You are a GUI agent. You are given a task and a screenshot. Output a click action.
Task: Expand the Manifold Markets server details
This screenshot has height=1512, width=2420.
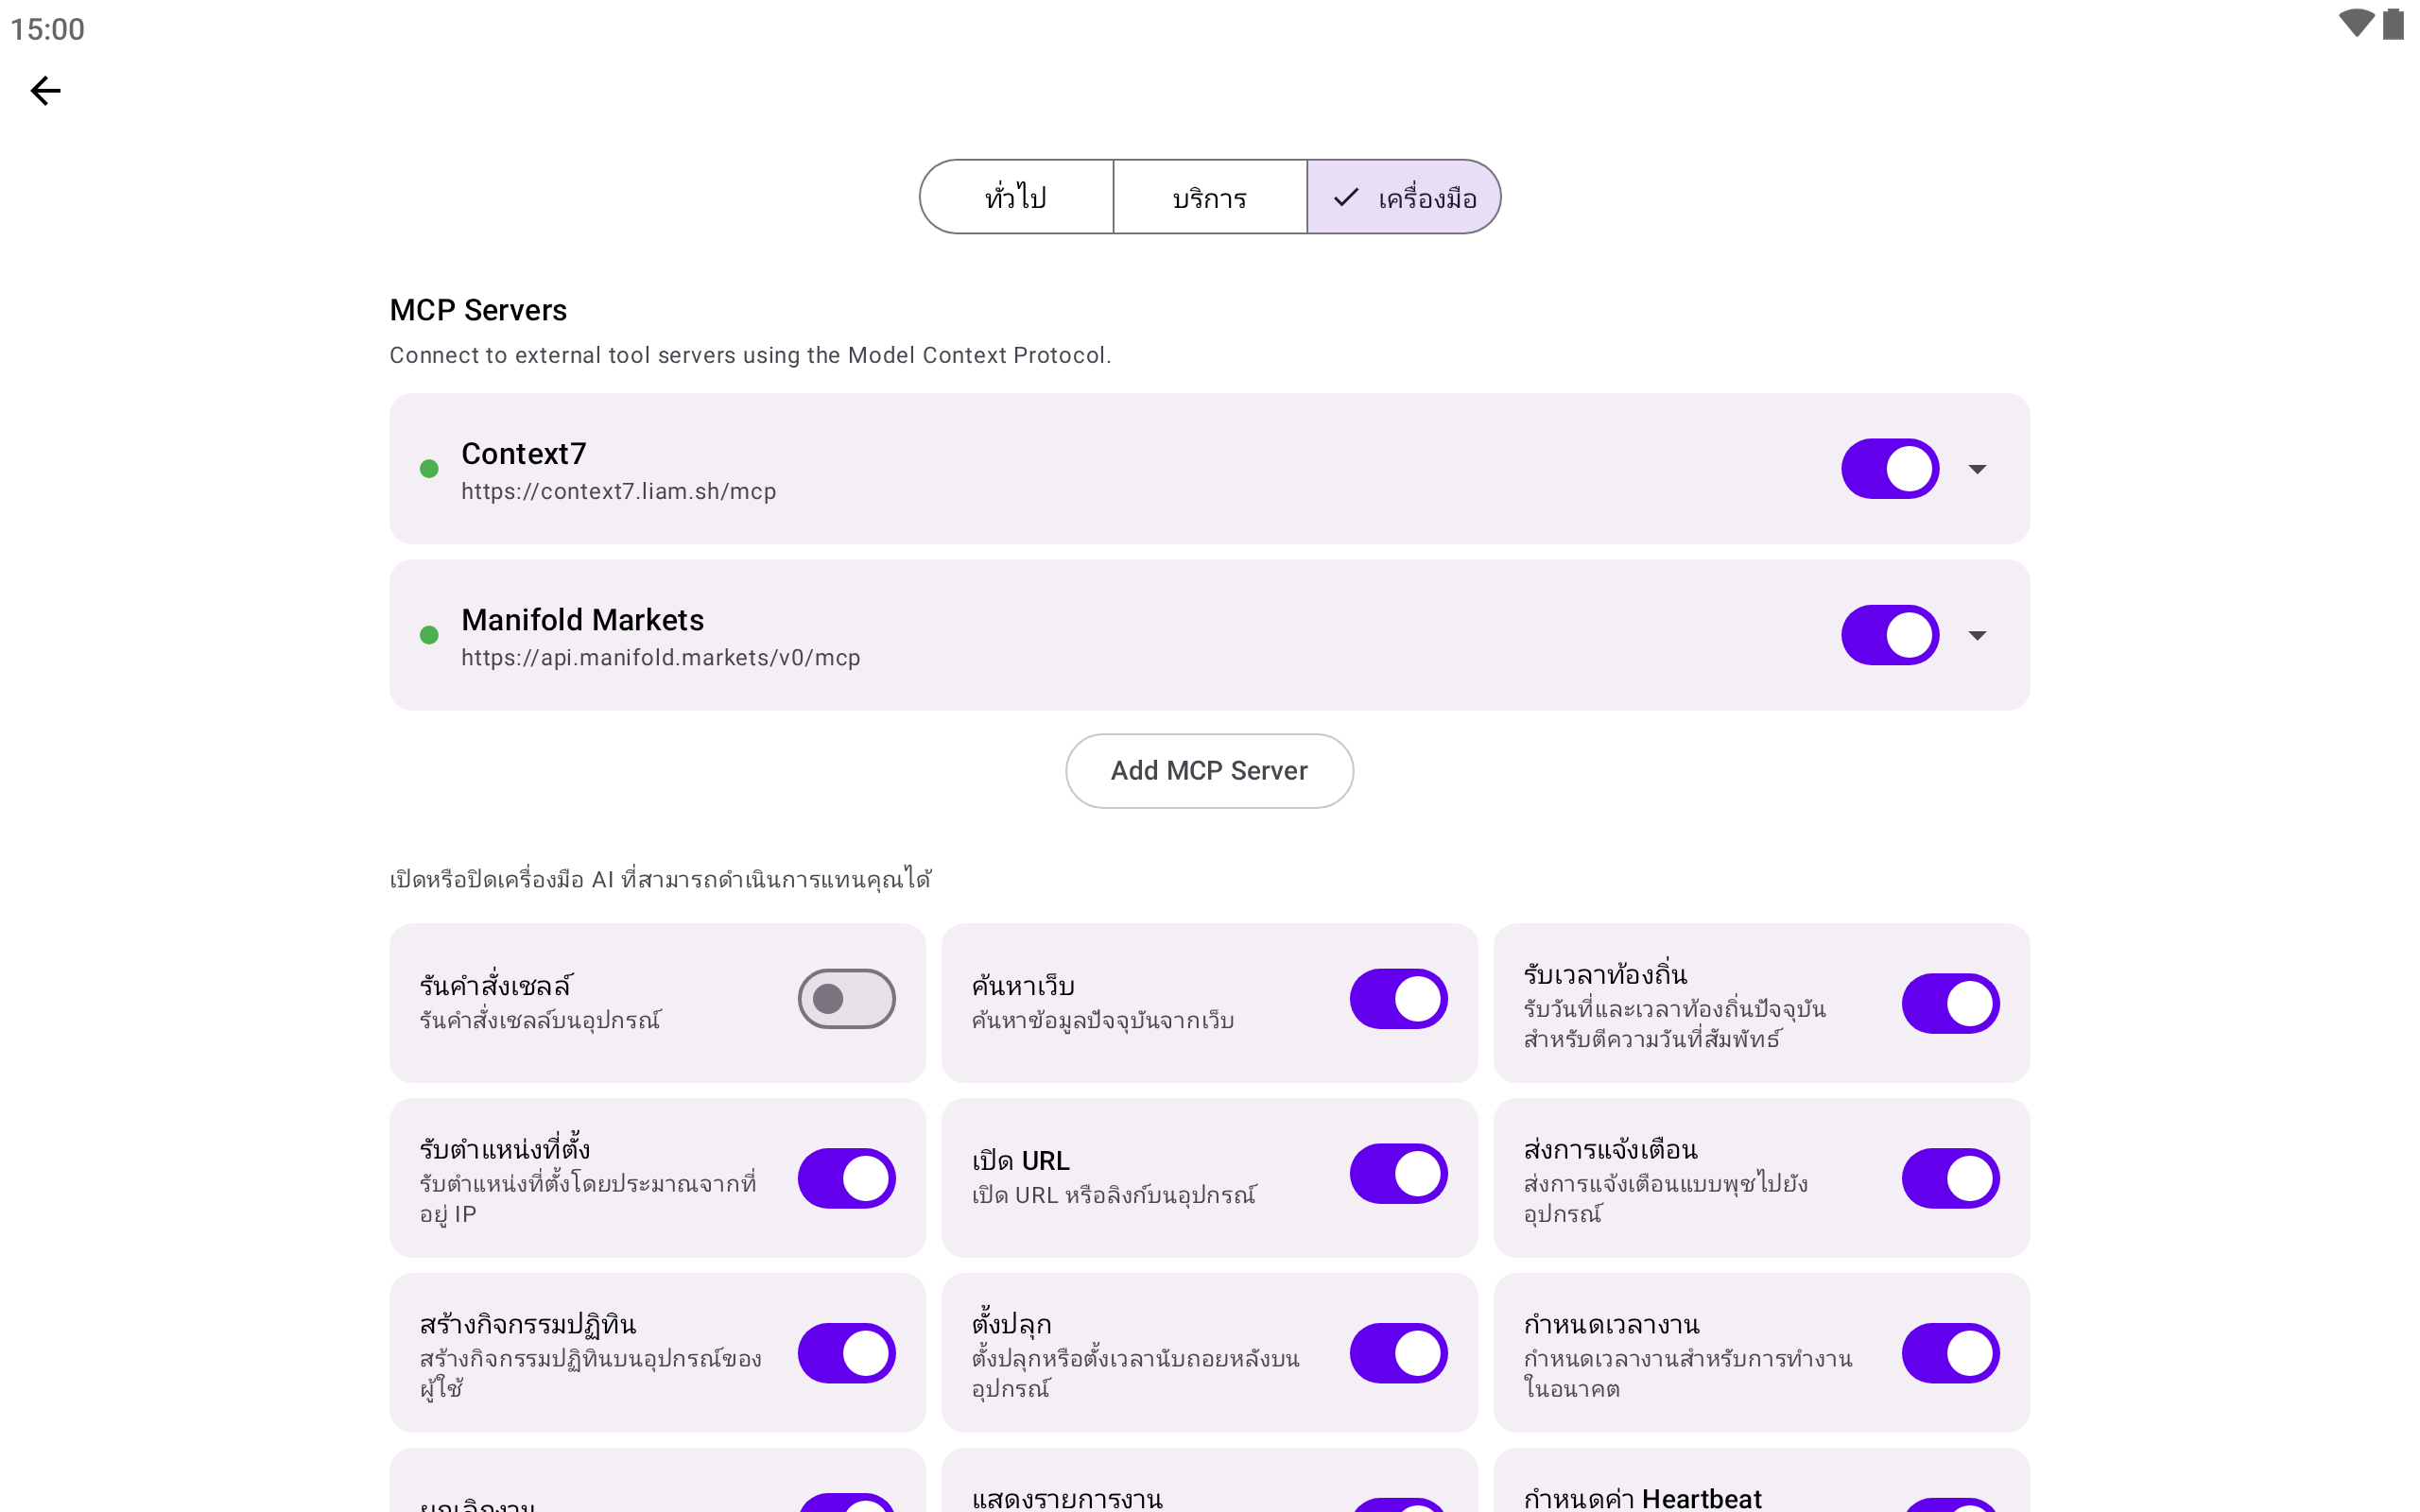[1977, 635]
